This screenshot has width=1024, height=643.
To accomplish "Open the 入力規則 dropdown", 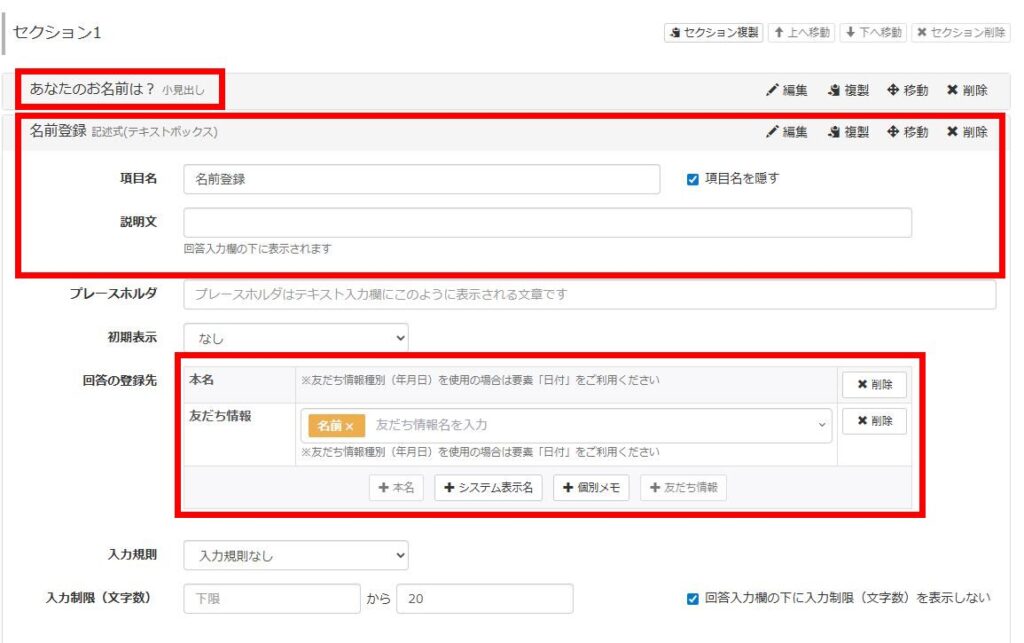I will tap(296, 555).
